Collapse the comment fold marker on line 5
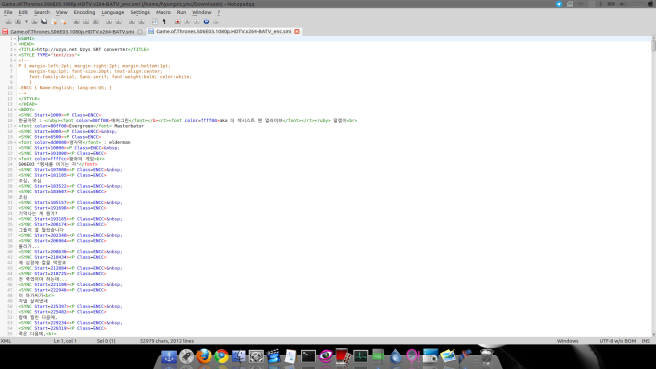The image size is (656, 369). tap(15, 60)
